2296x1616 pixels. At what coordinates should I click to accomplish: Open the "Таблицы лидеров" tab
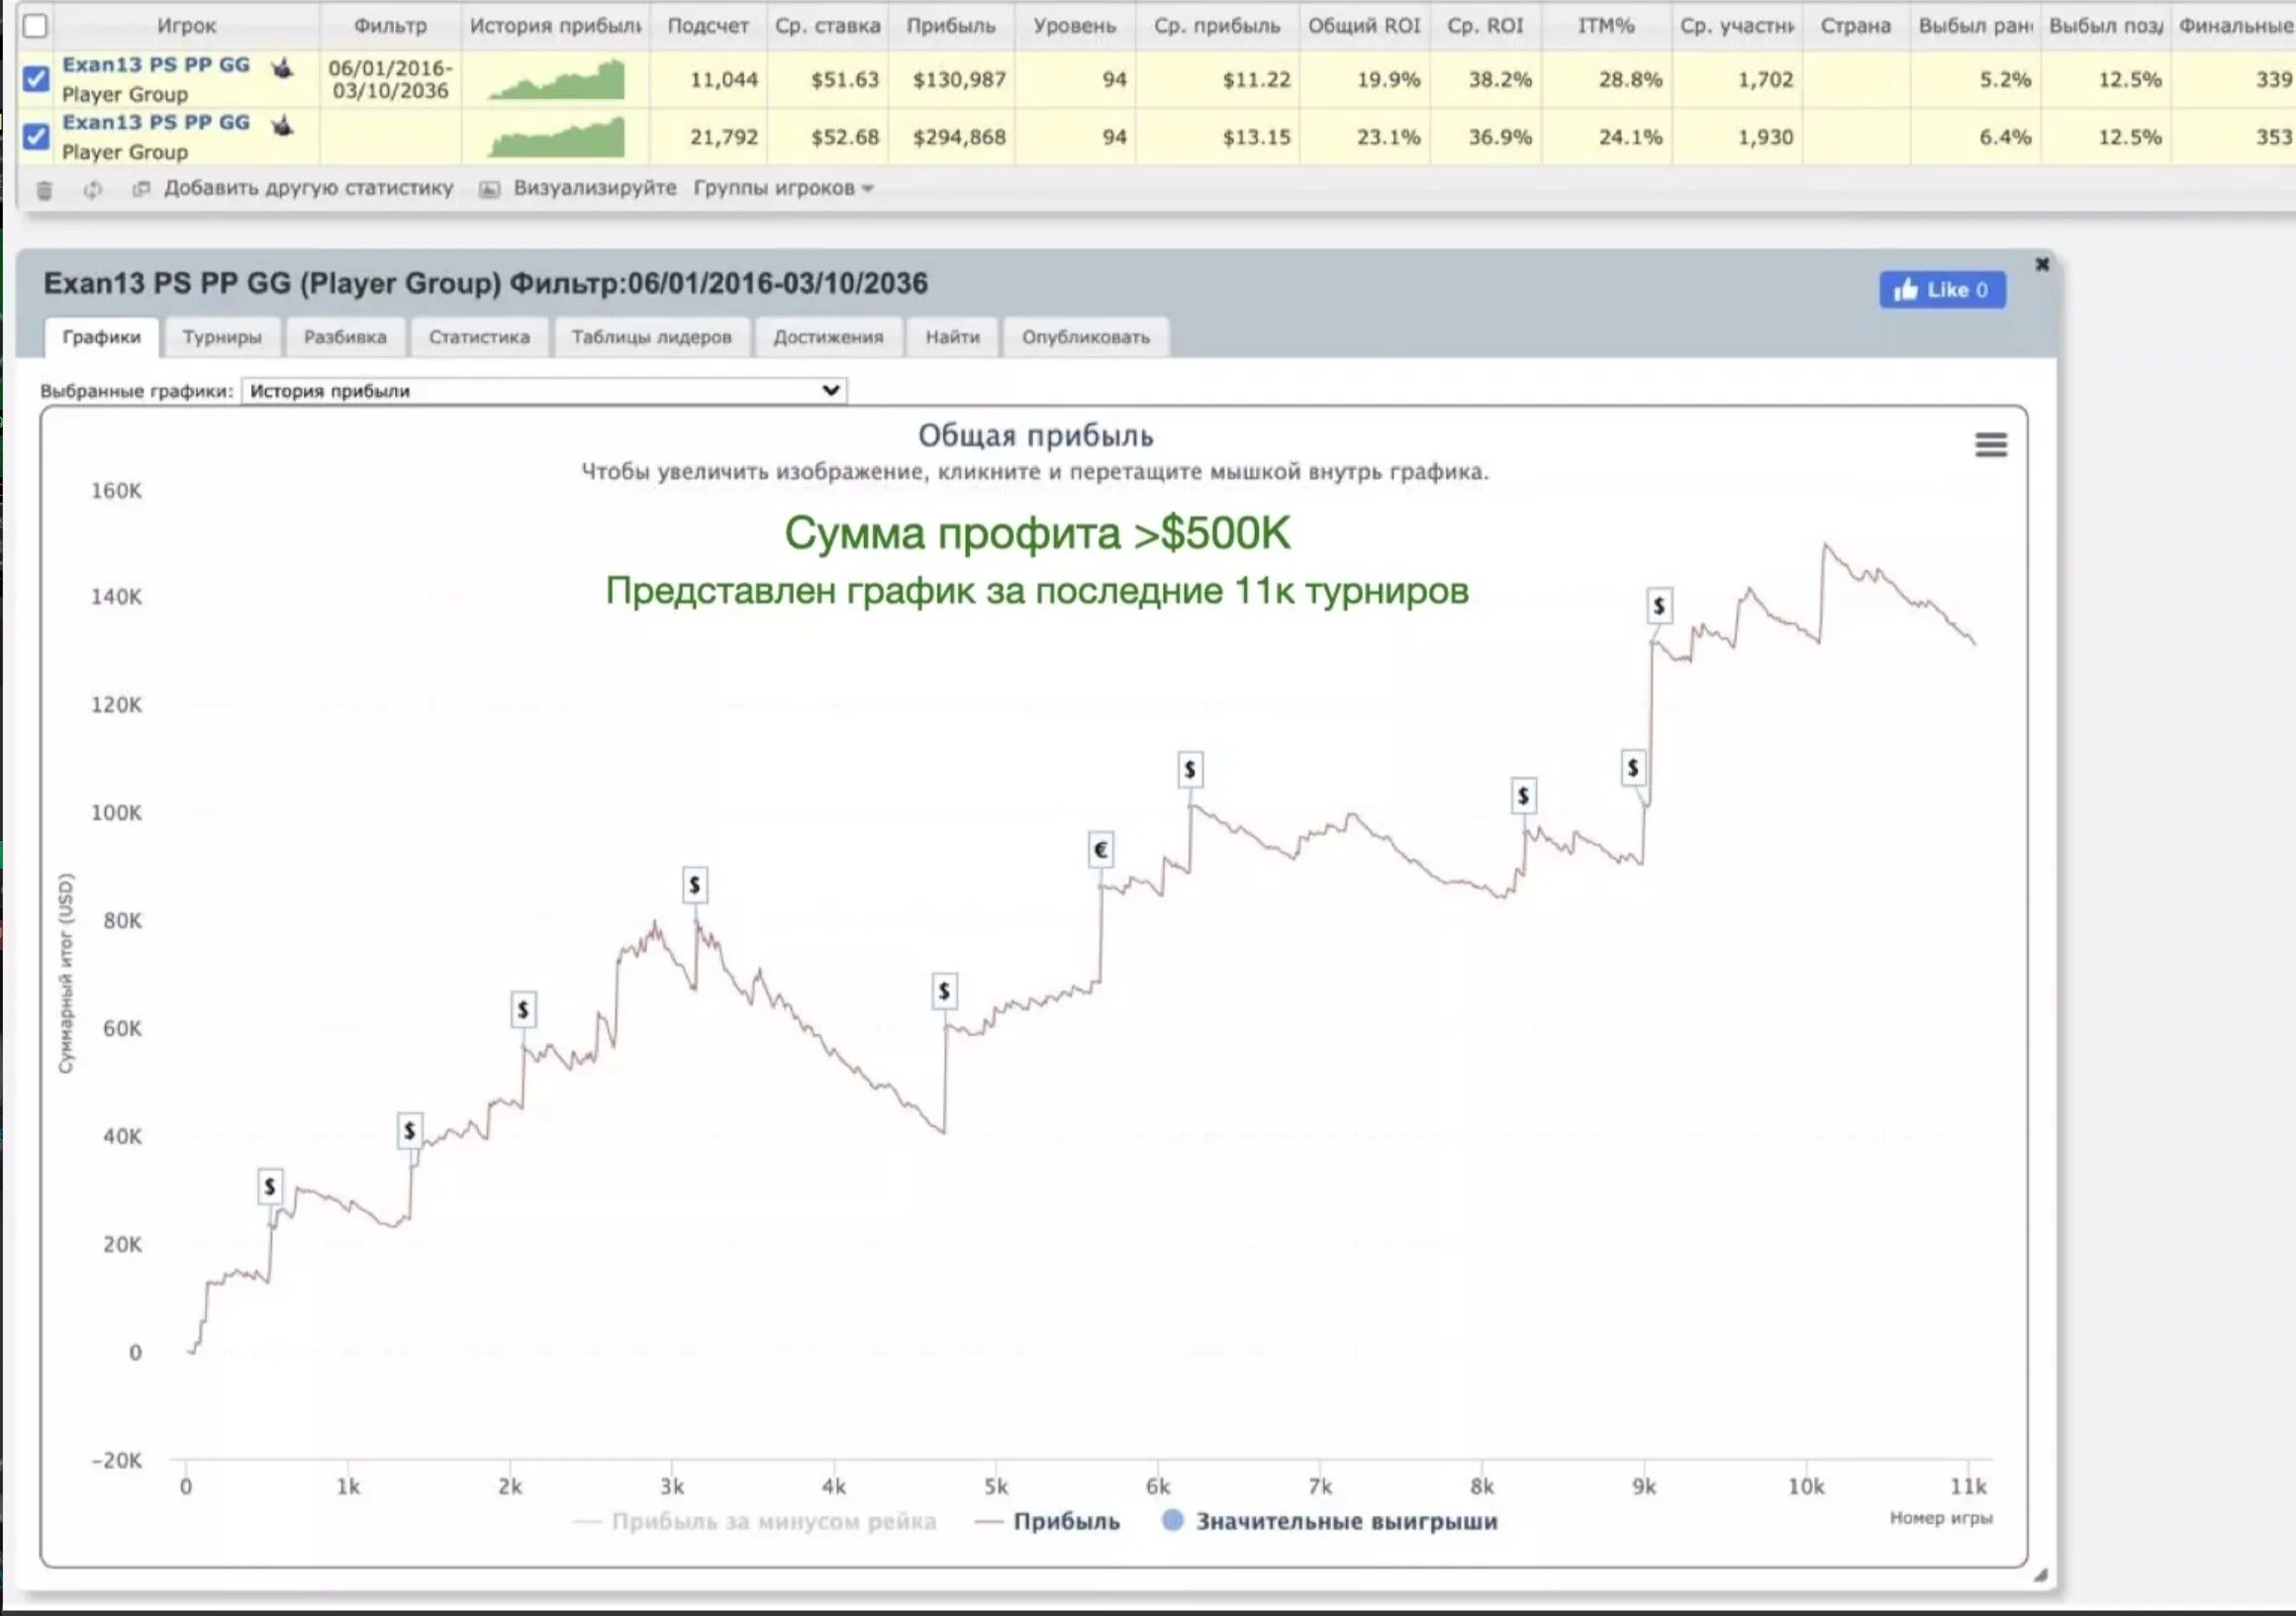[651, 337]
